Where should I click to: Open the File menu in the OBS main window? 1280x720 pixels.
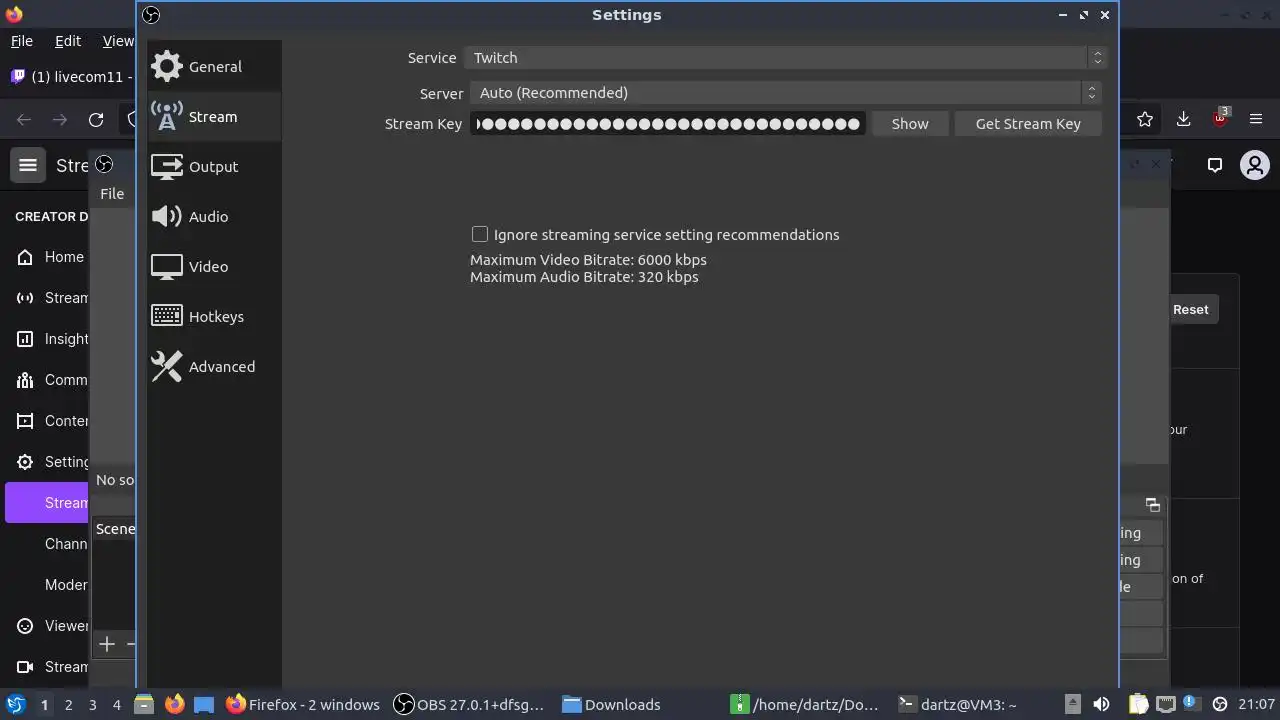[x=112, y=193]
